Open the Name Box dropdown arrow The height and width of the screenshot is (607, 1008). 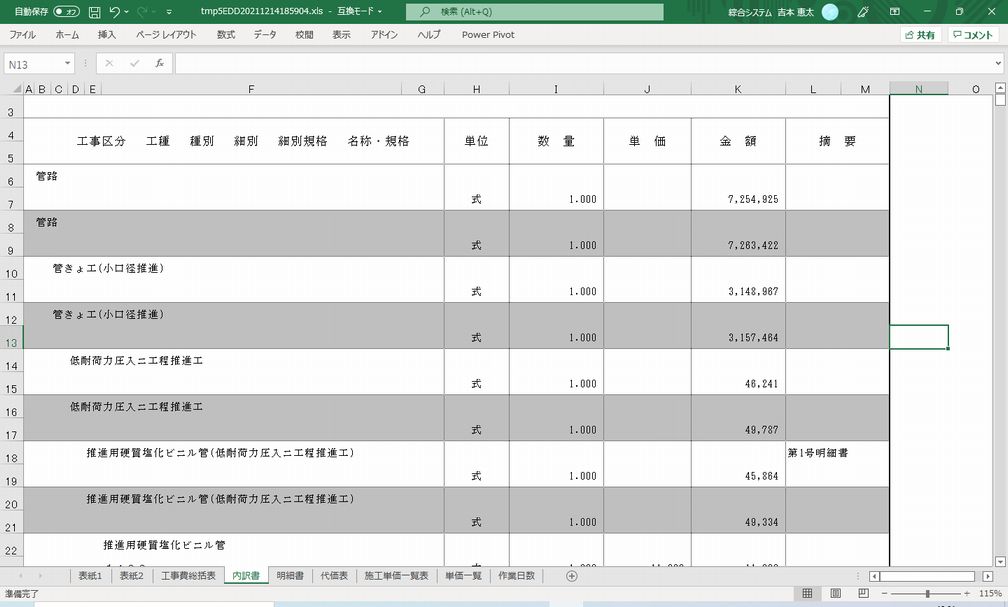(x=68, y=64)
